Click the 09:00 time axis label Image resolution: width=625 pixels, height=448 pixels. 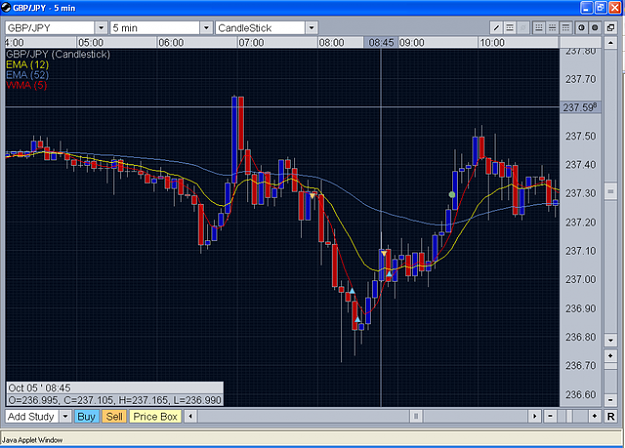(412, 43)
